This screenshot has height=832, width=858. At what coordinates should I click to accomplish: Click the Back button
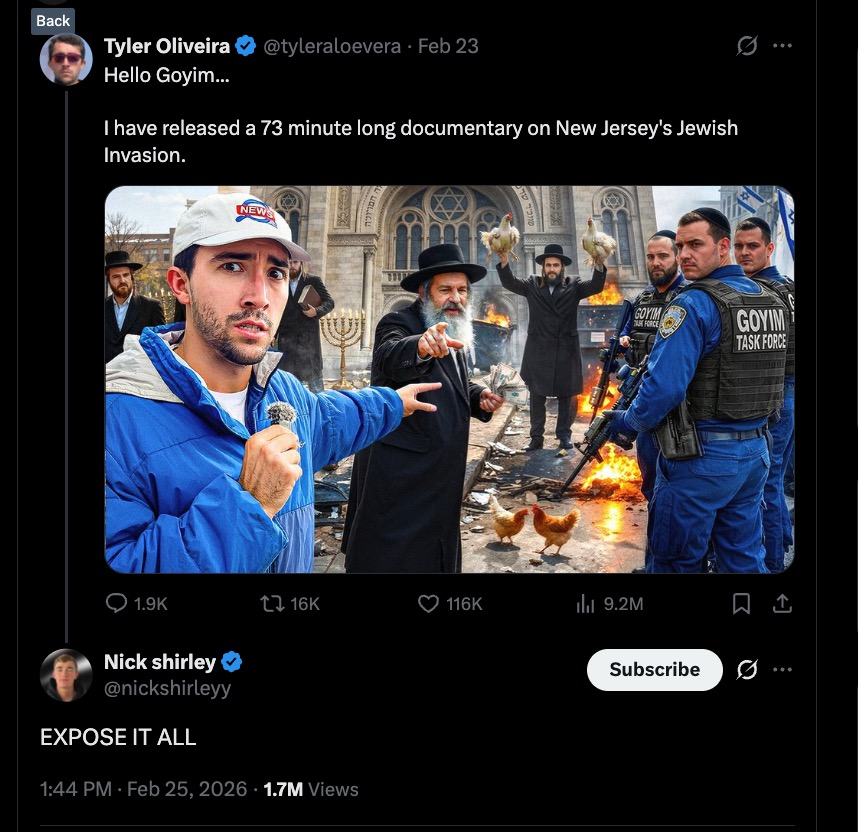(x=53, y=21)
